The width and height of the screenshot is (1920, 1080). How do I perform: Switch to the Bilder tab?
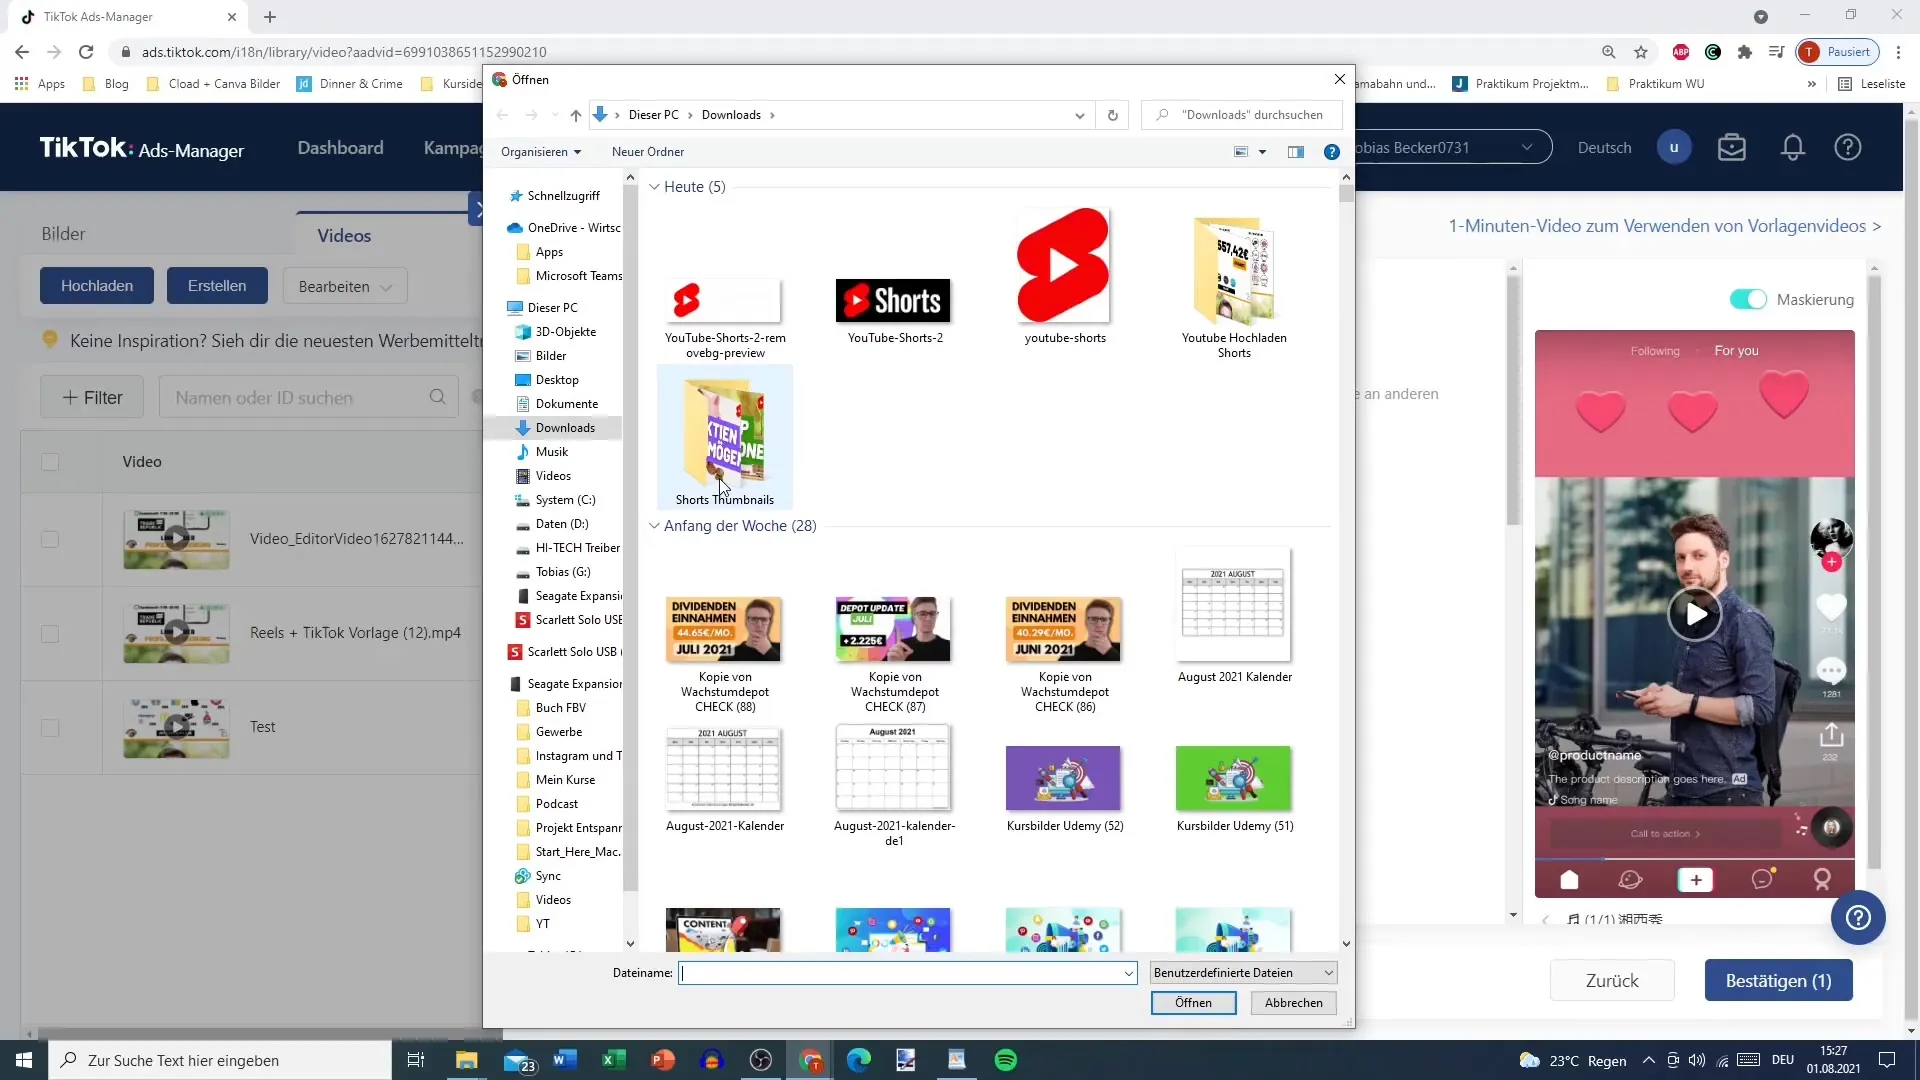click(x=63, y=234)
